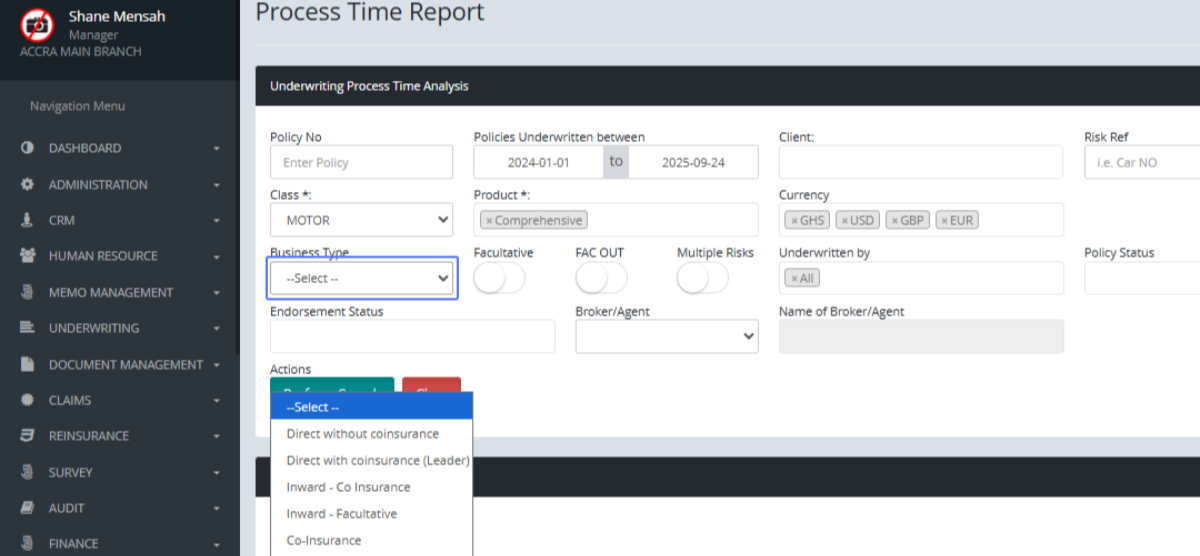This screenshot has height=556, width=1200.
Task: Open the Class dropdown showing MOTOR
Action: (361, 220)
